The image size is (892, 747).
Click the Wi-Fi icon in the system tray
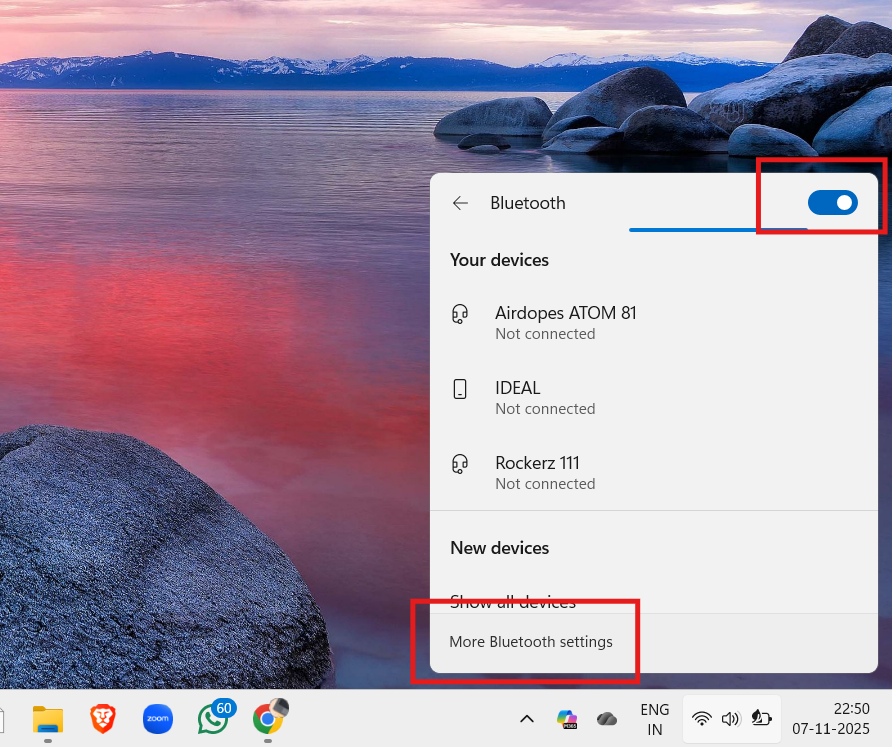(x=702, y=719)
